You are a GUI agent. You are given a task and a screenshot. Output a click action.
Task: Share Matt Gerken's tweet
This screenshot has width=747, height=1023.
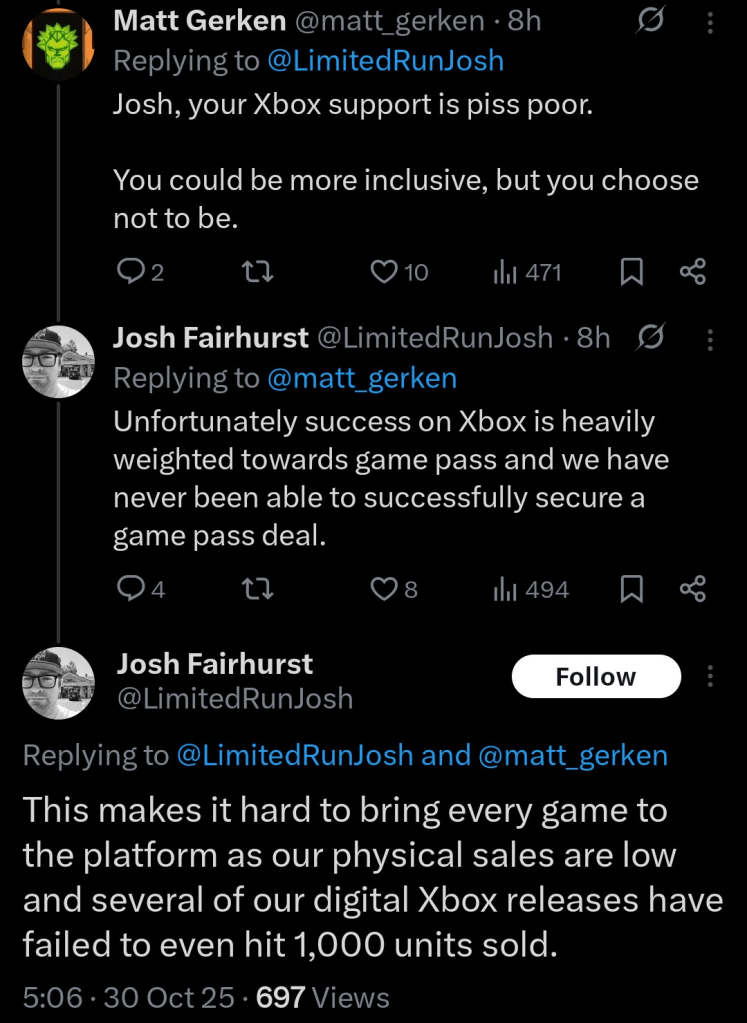coord(693,272)
